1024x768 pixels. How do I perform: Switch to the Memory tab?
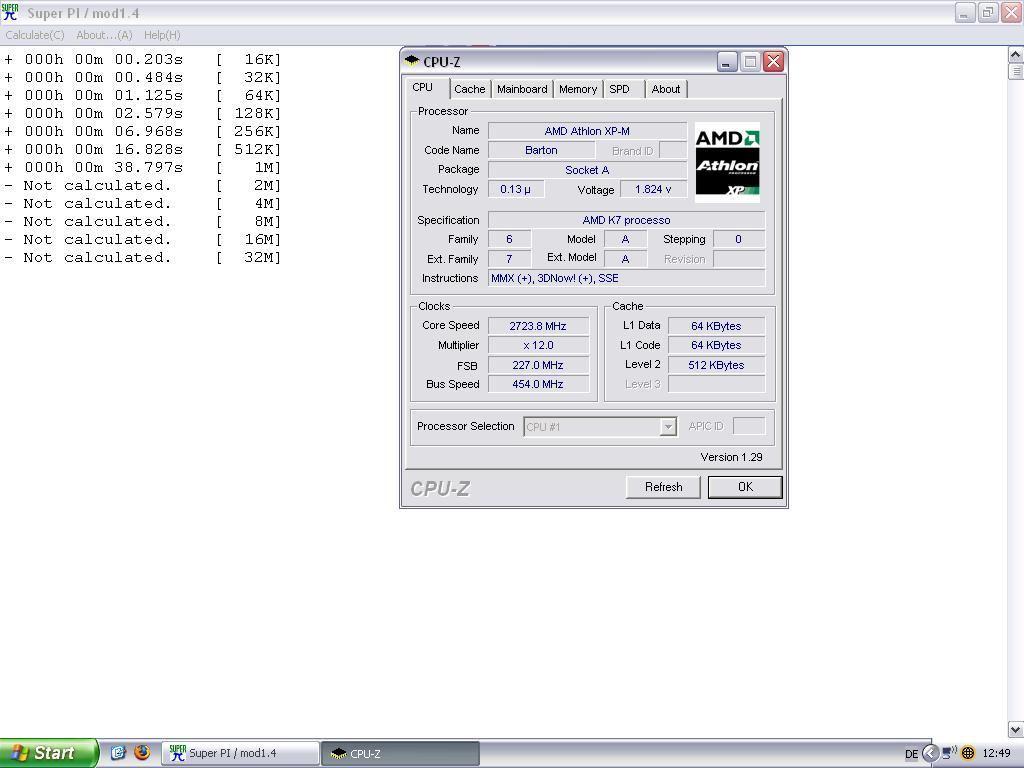point(578,89)
